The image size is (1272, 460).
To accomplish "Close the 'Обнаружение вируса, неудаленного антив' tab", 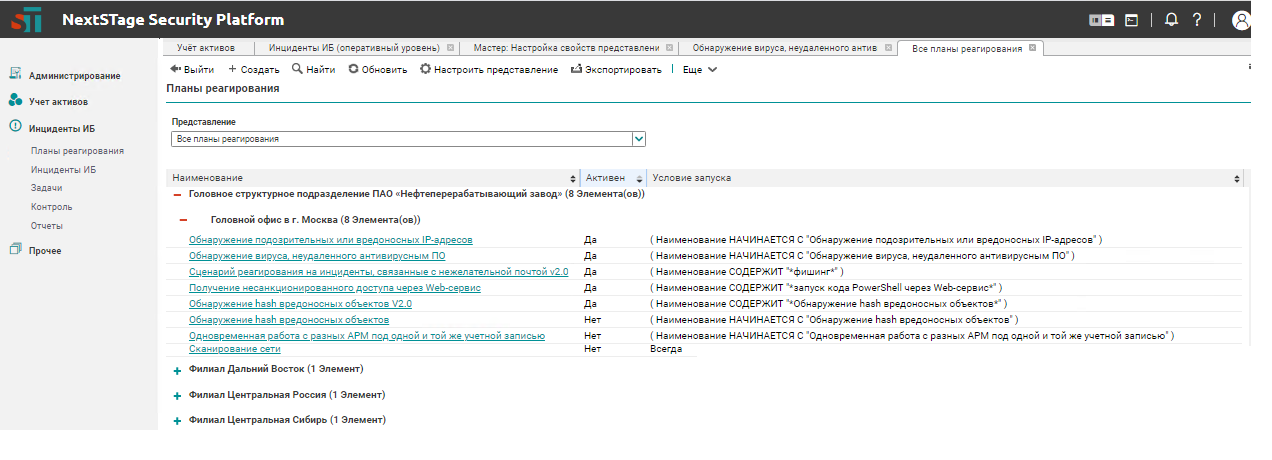I will 886,47.
